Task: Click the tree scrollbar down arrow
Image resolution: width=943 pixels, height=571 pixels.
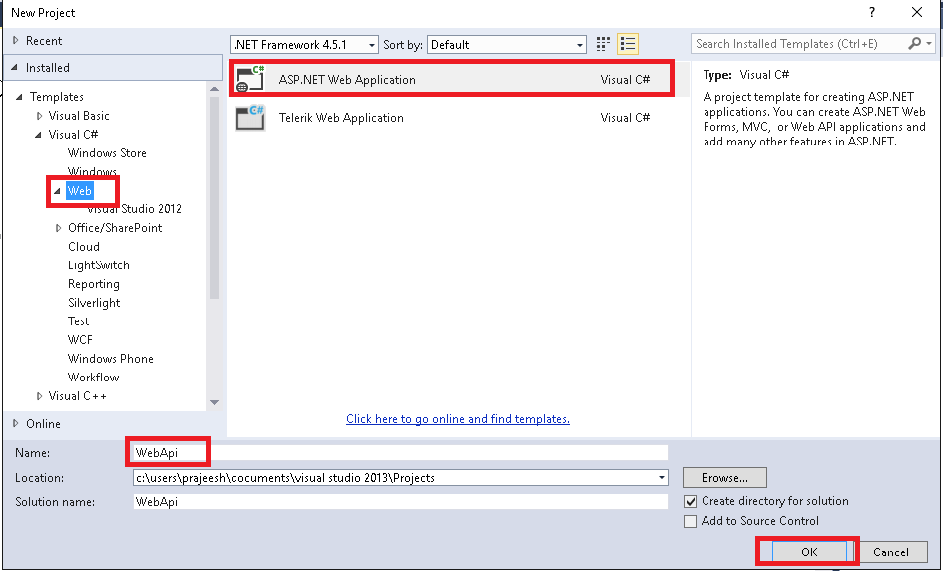Action: coord(214,403)
